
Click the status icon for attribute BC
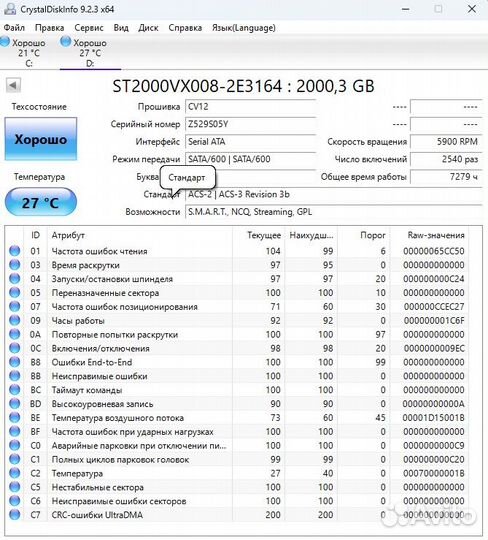(x=14, y=390)
